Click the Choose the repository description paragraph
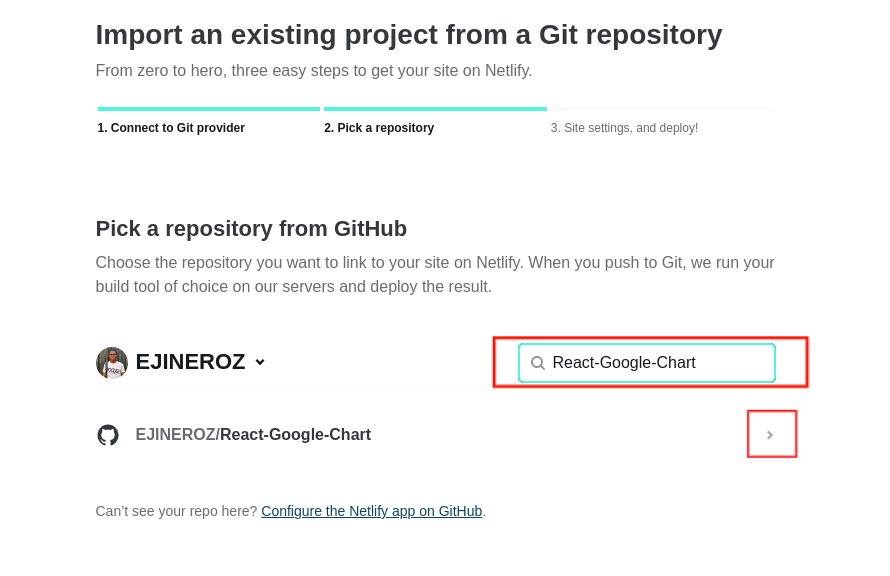Viewport: 890px width, 576px height. (x=435, y=275)
